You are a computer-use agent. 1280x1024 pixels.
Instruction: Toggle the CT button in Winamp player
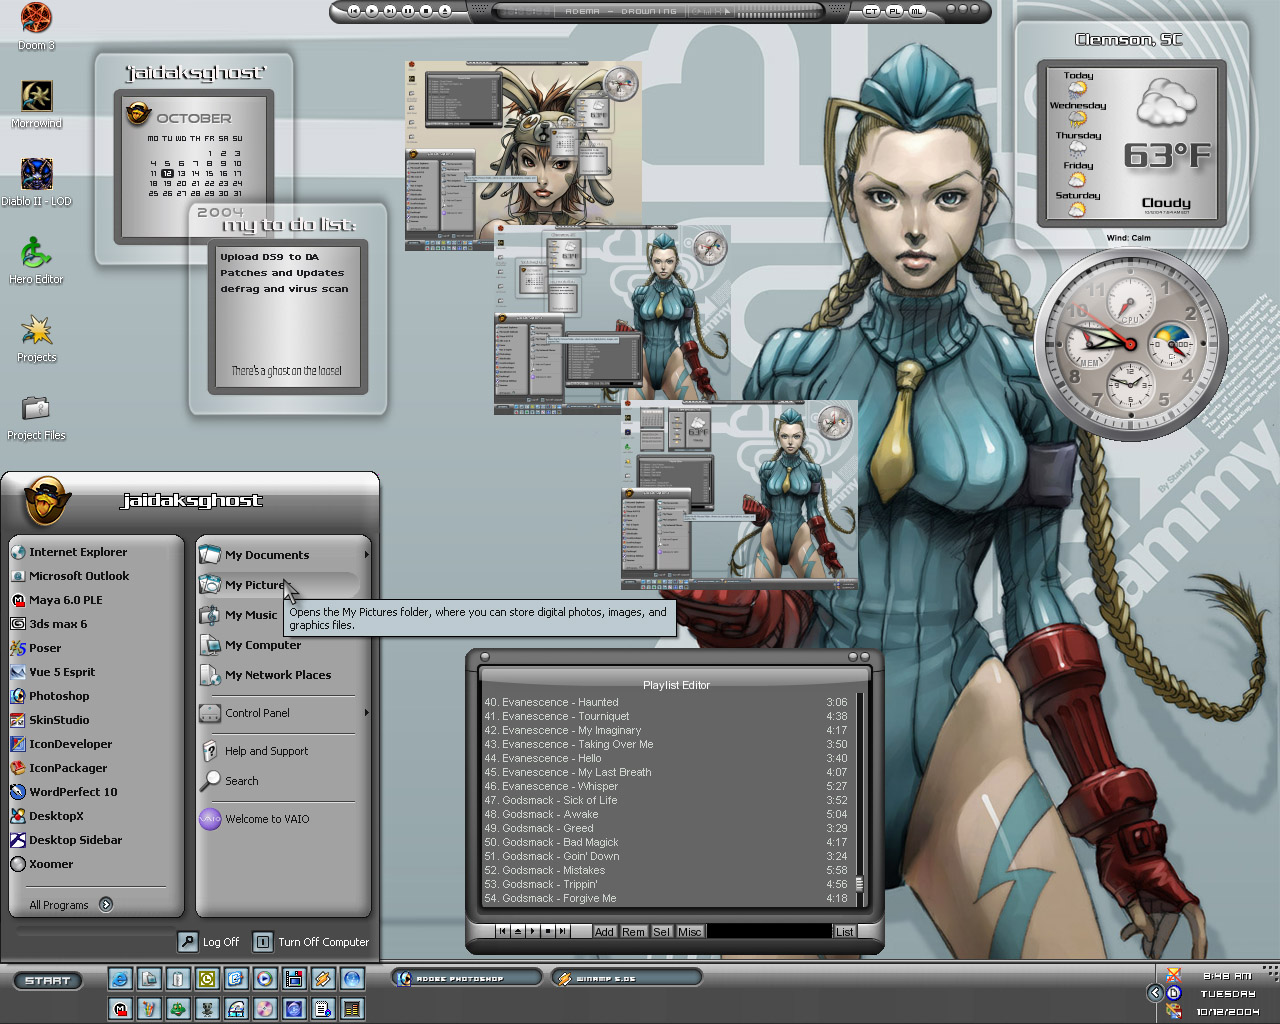[x=871, y=11]
